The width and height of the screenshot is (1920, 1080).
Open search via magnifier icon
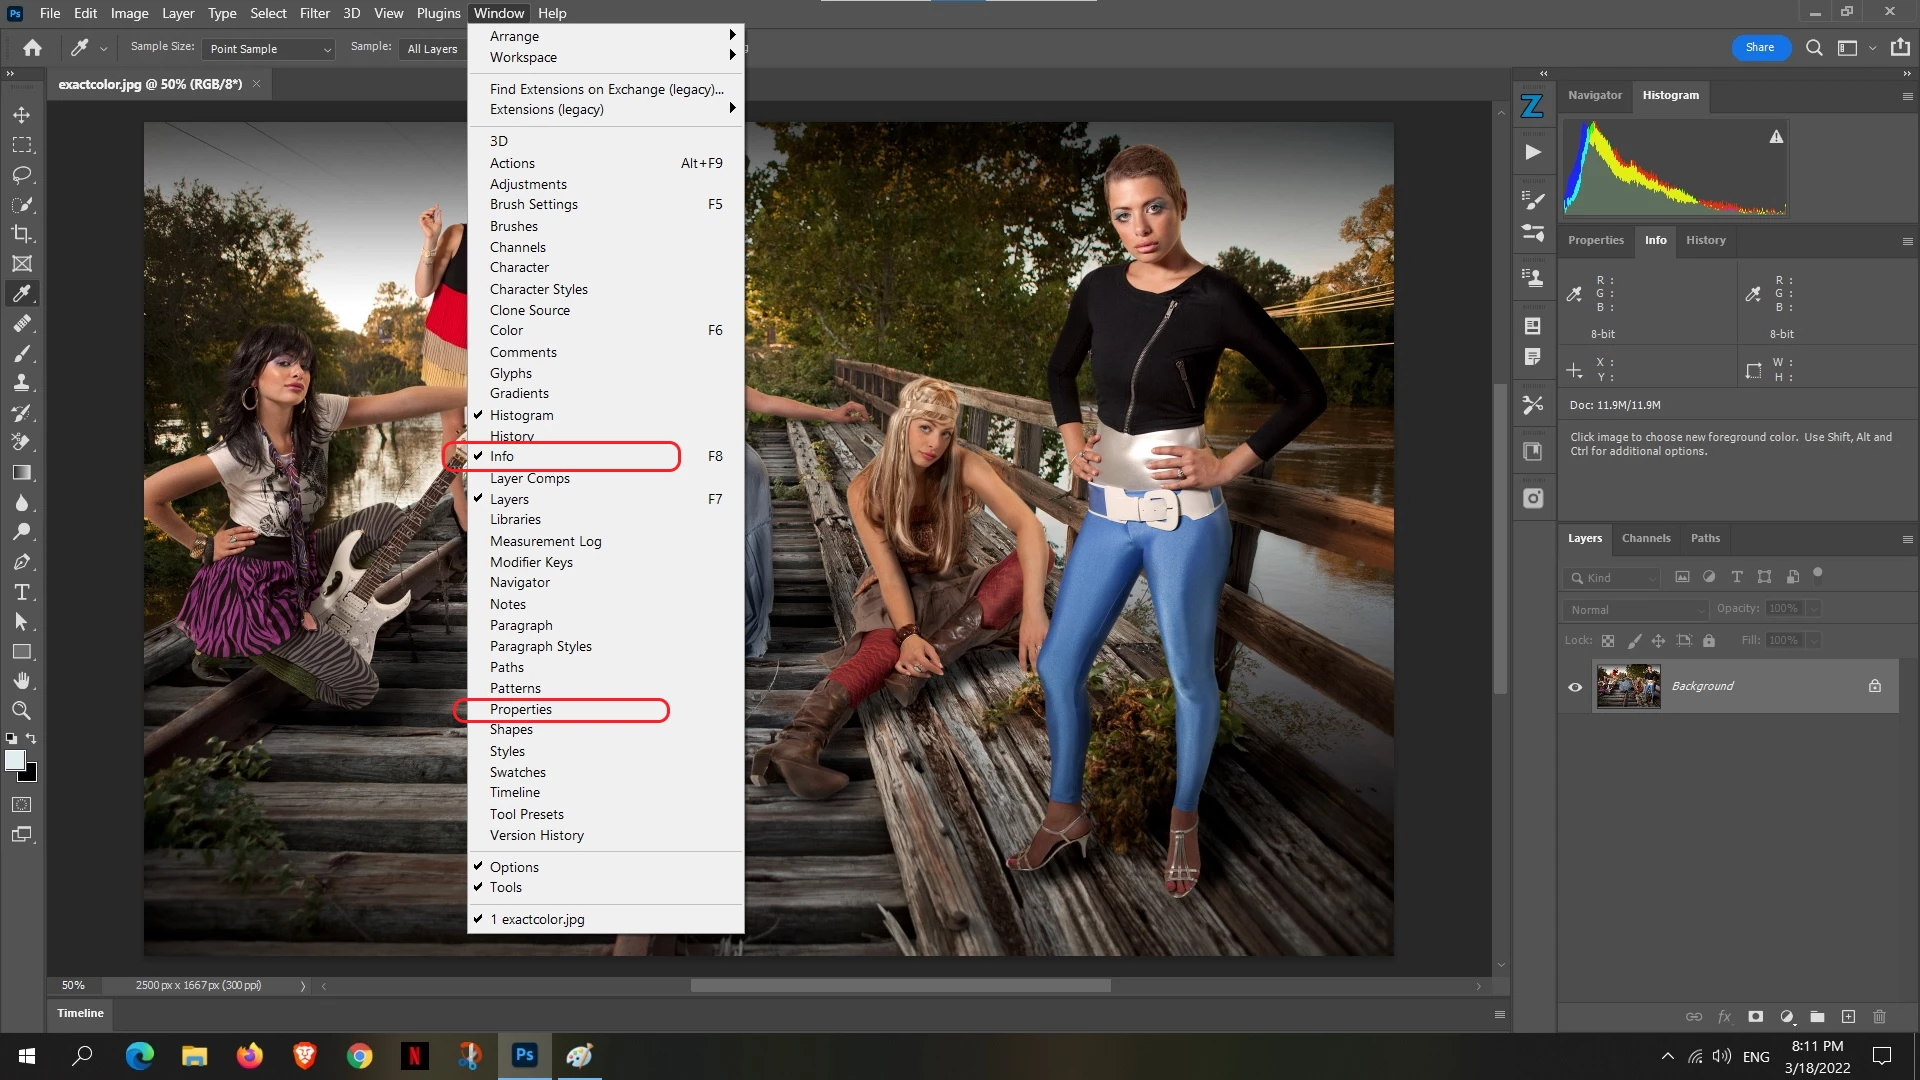[1814, 48]
